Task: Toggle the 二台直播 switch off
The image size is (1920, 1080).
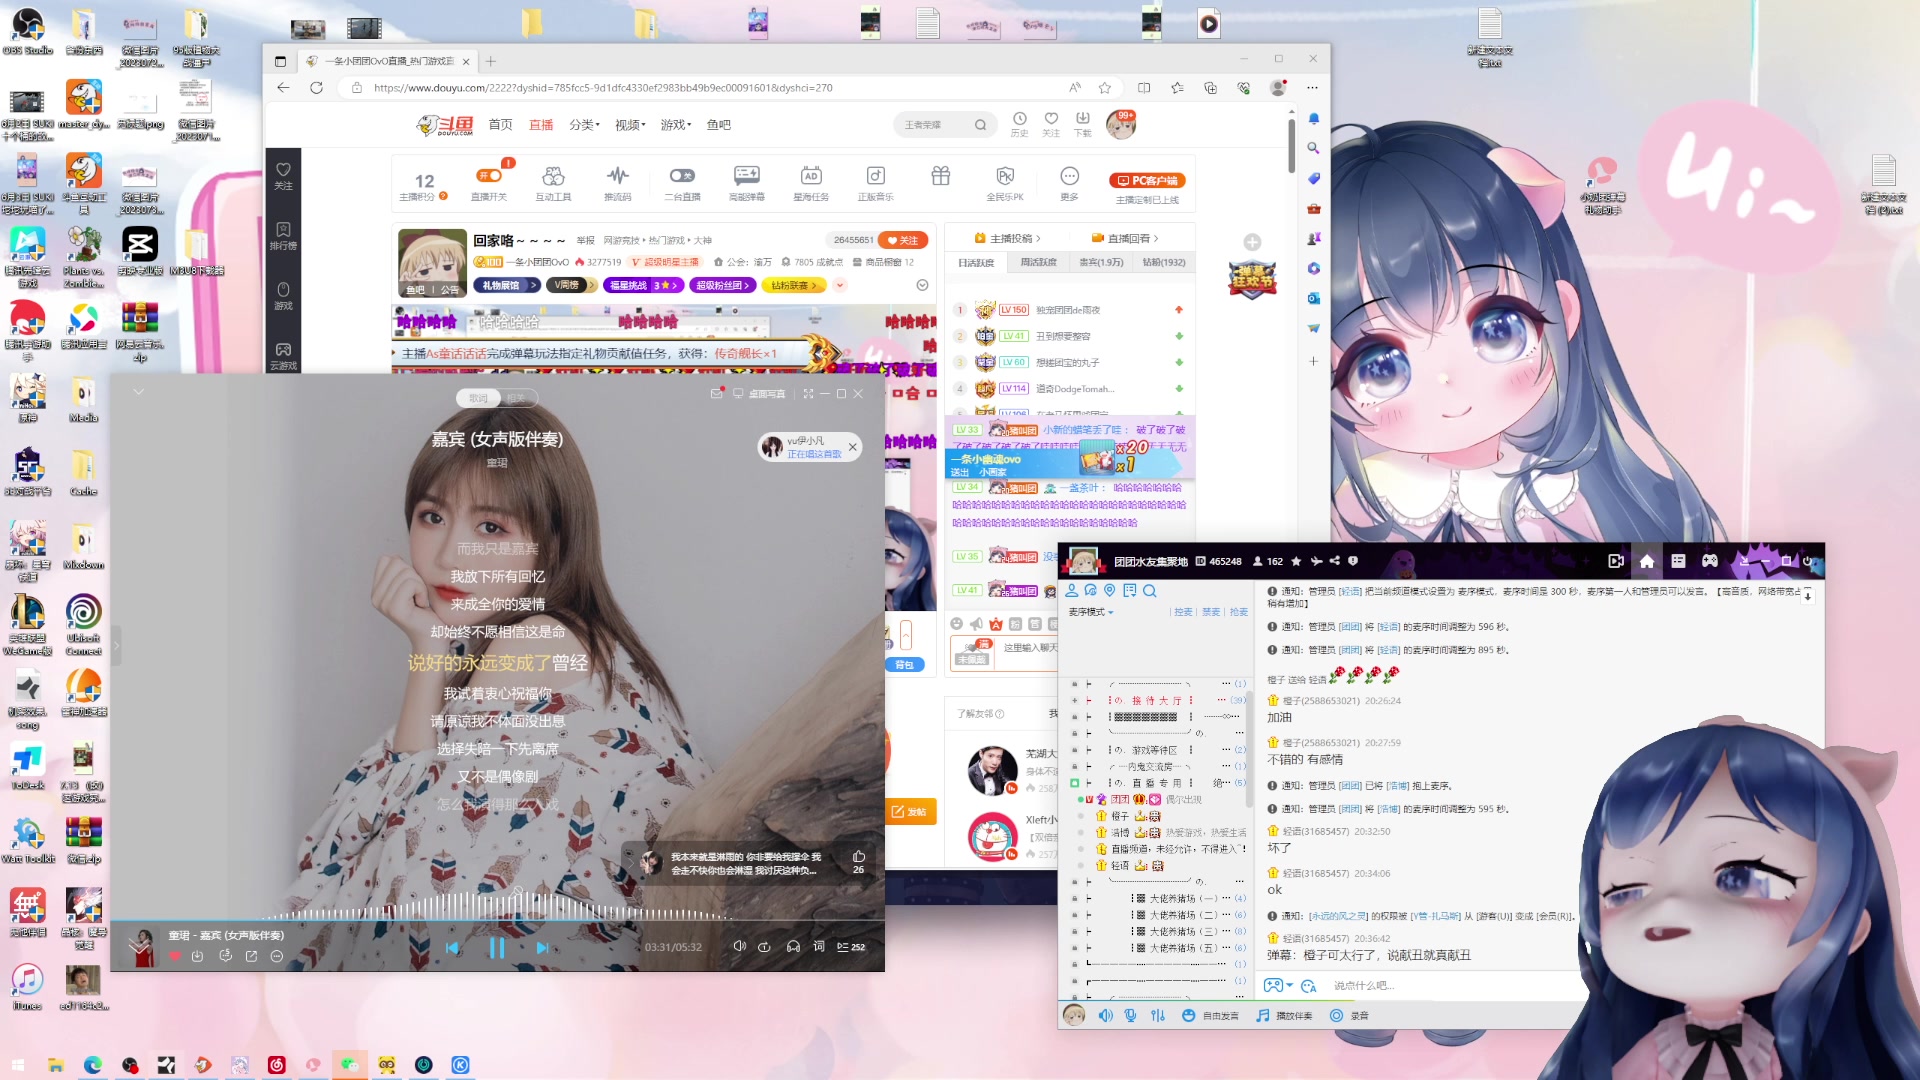Action: click(x=681, y=174)
